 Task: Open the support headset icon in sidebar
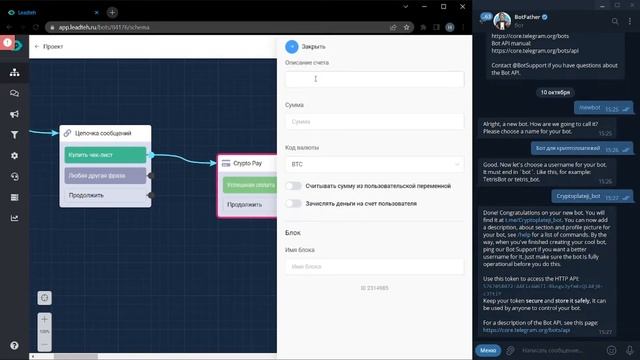pos(14,177)
